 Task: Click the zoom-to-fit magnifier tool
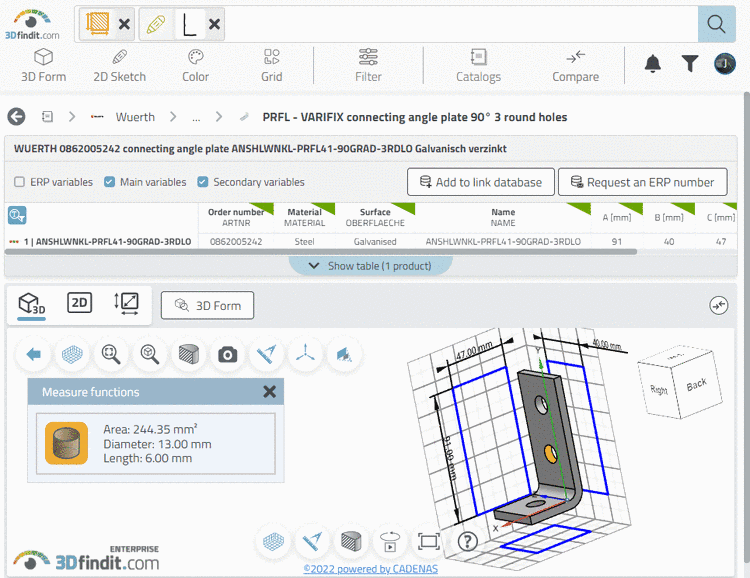click(111, 355)
